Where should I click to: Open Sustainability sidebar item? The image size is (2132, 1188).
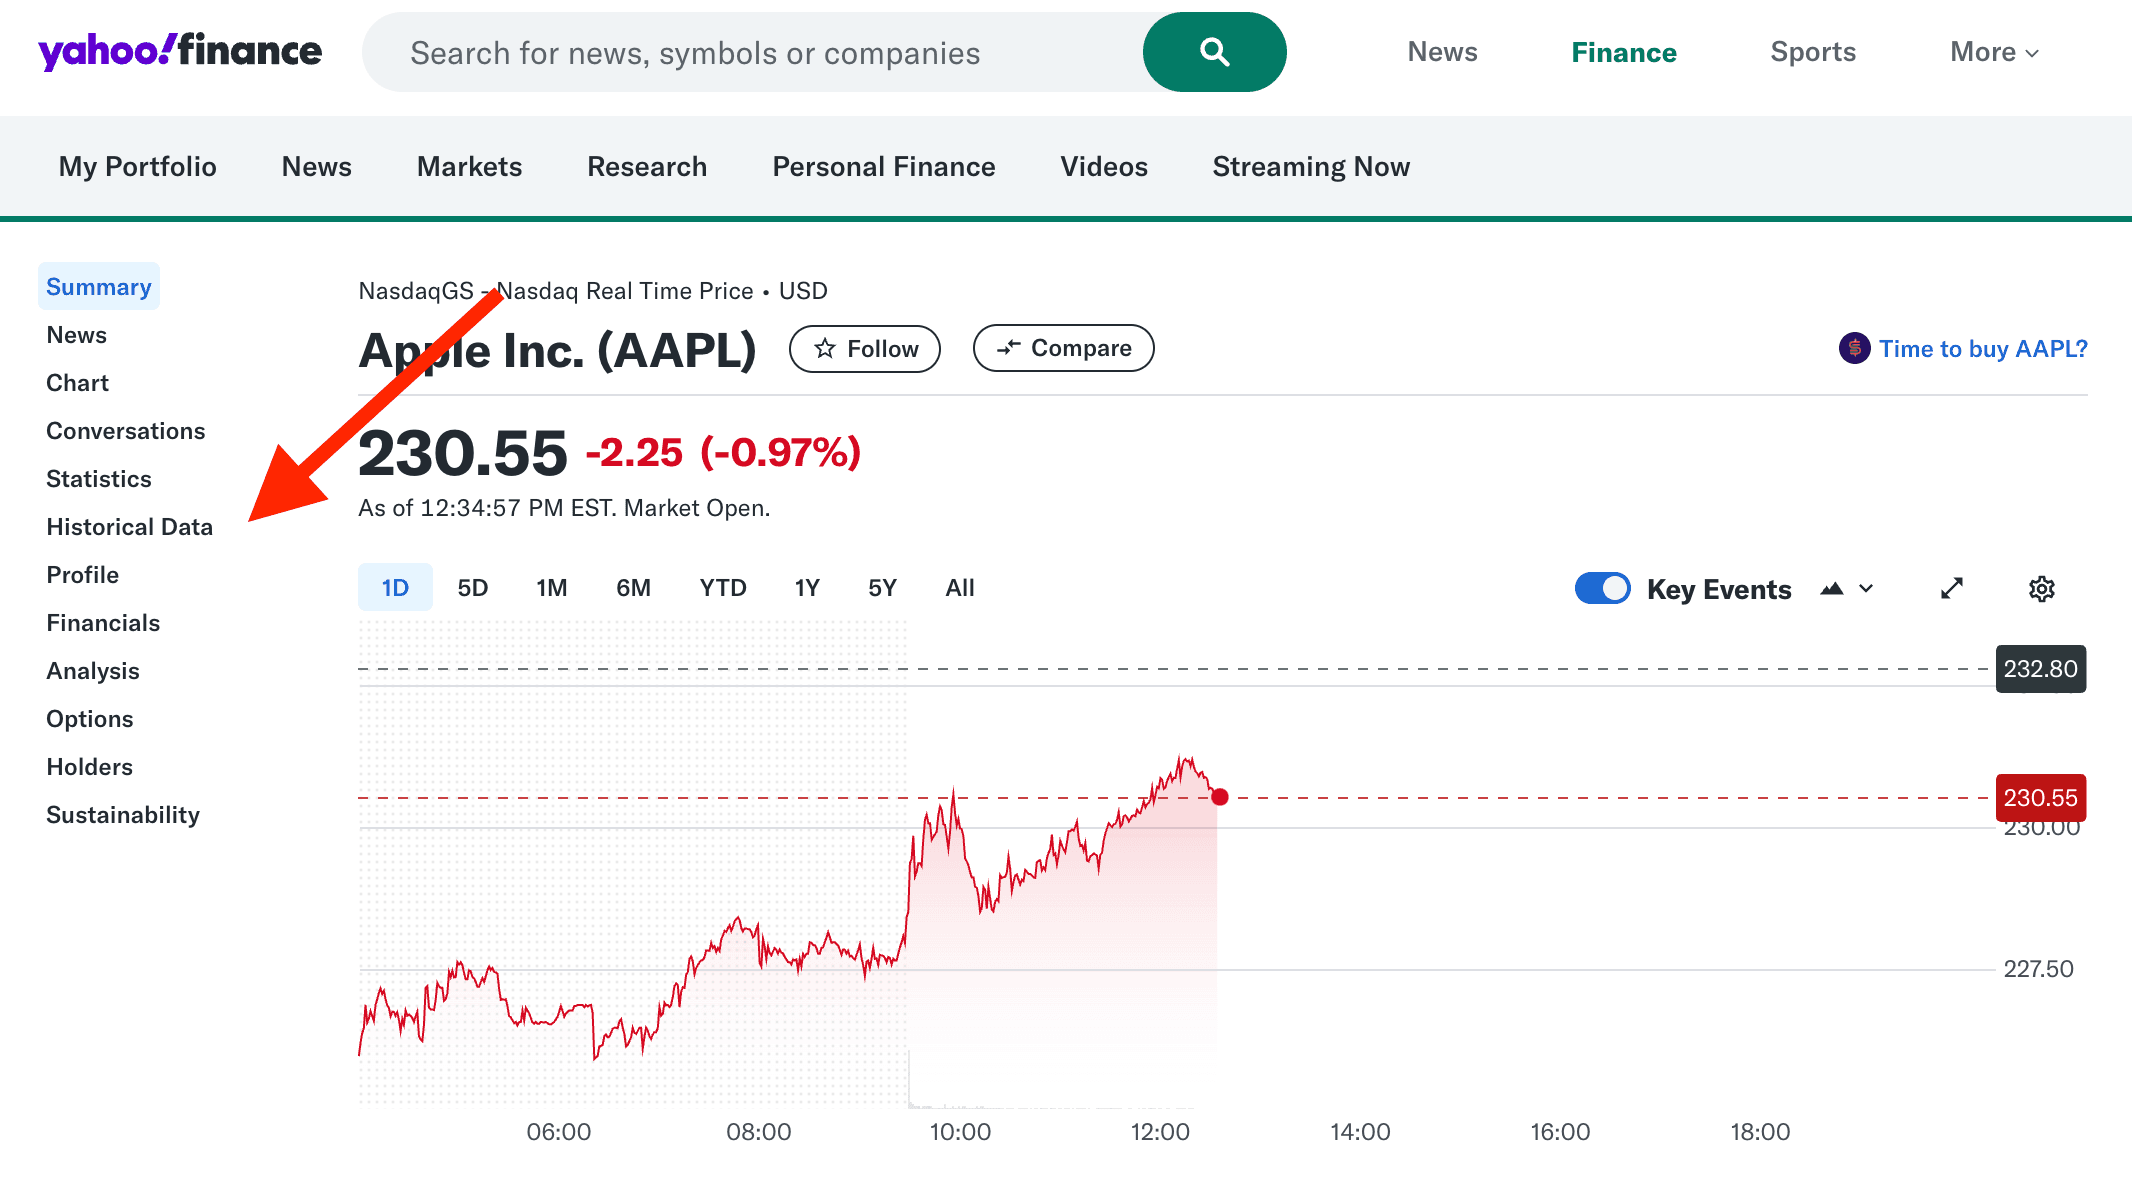pos(123,815)
